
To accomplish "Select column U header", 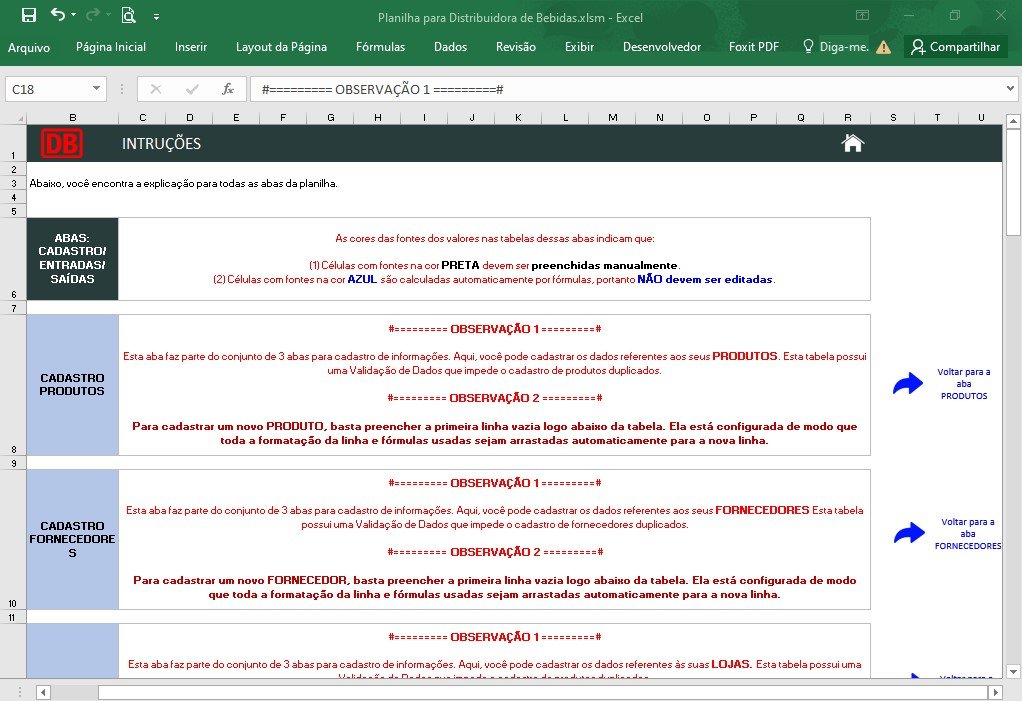I will (x=981, y=117).
